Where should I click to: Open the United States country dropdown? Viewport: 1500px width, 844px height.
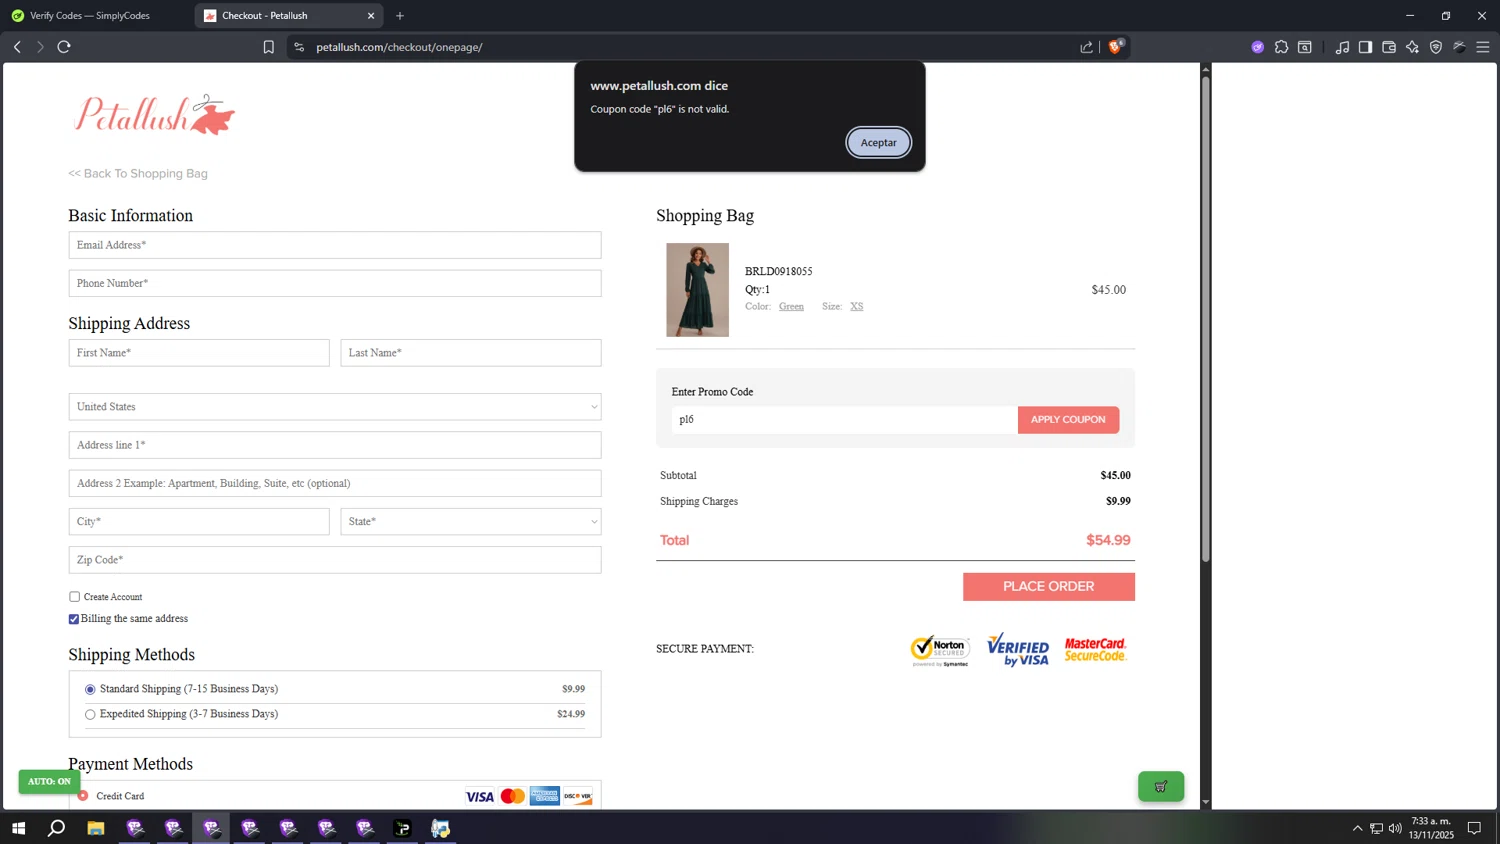(x=335, y=407)
